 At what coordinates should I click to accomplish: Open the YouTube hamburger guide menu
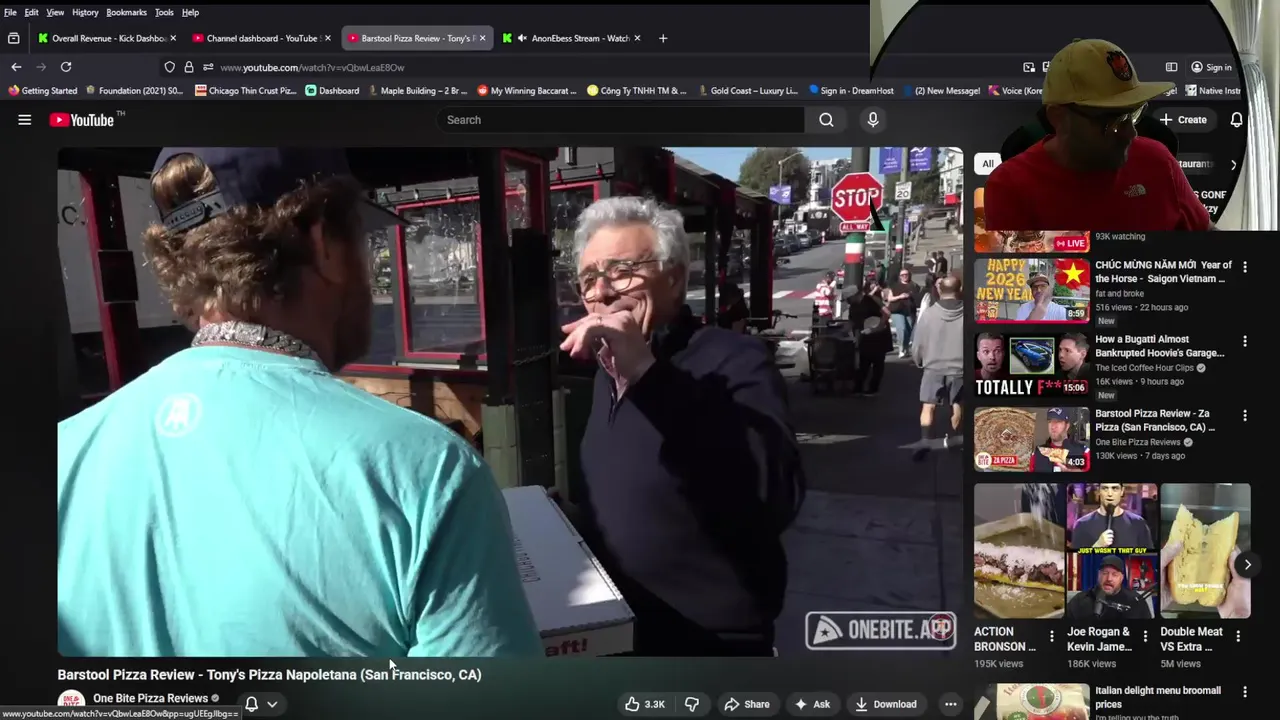coord(24,120)
